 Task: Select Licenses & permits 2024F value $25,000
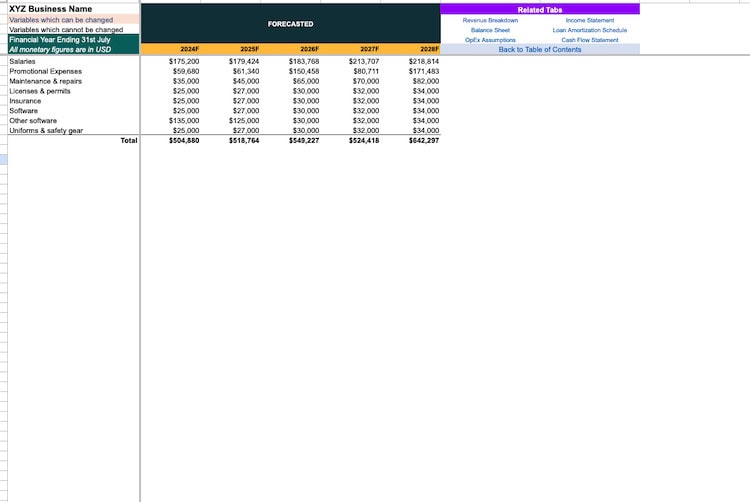click(186, 91)
